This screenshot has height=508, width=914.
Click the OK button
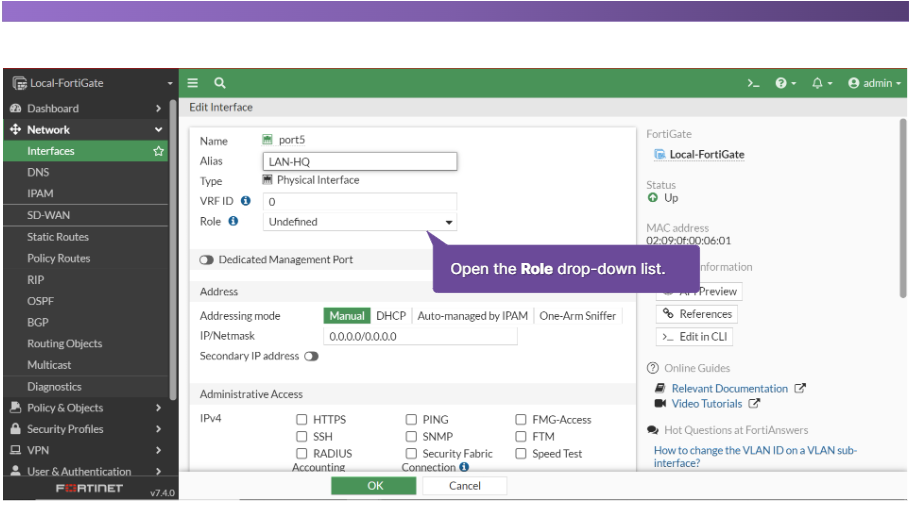[374, 485]
